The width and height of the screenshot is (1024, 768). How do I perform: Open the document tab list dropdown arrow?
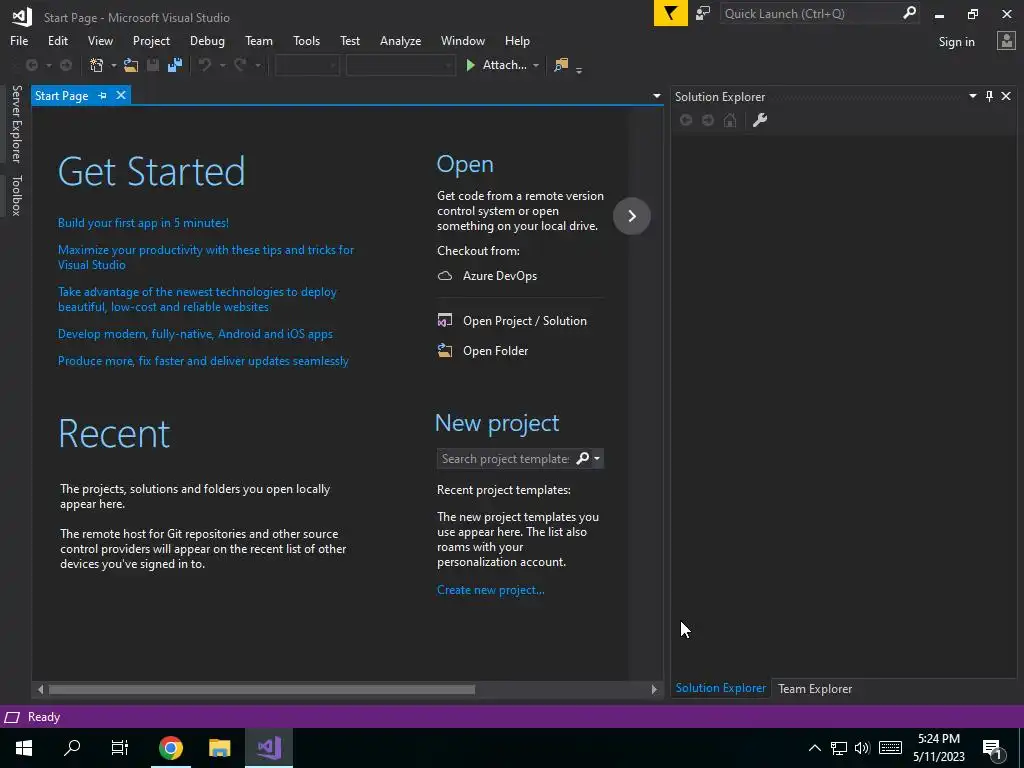pyautogui.click(x=656, y=96)
